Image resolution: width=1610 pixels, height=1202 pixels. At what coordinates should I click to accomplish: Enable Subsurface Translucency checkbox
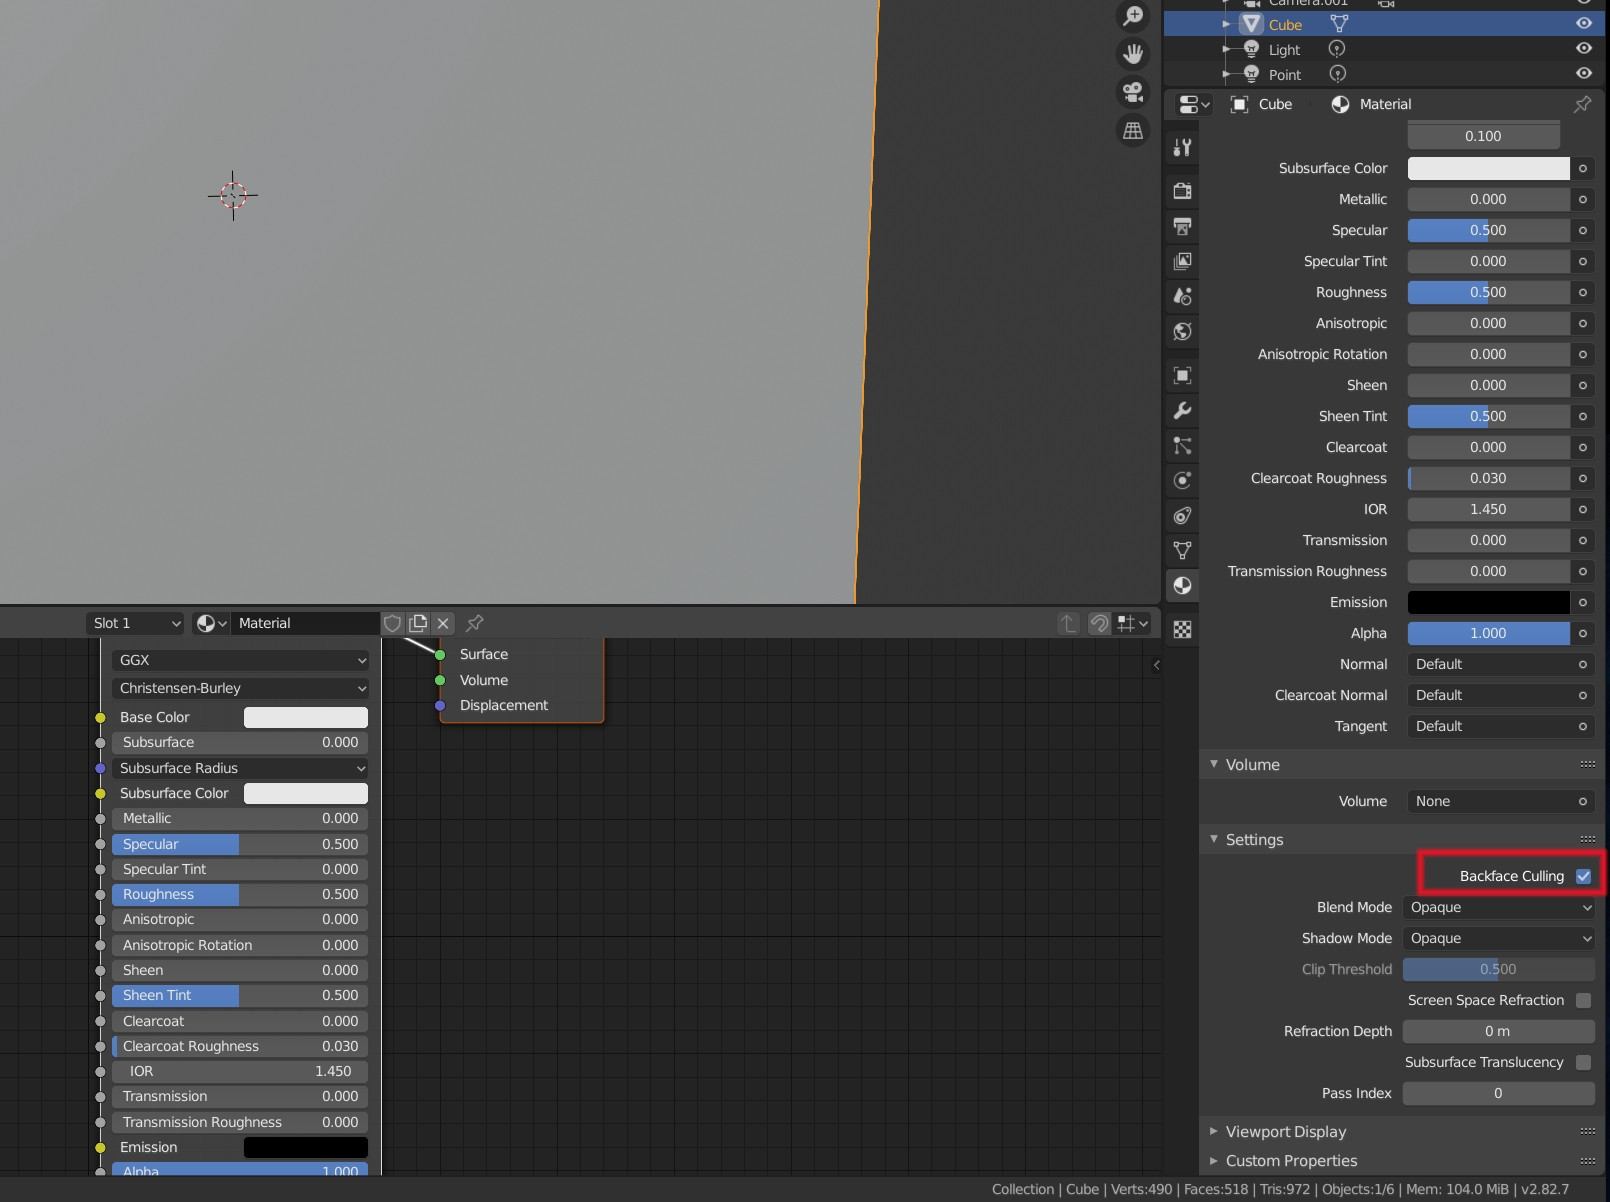coord(1583,1062)
